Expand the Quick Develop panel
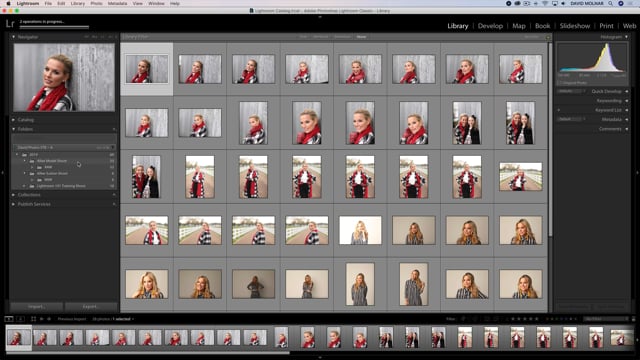Image resolution: width=640 pixels, height=360 pixels. 627,91
